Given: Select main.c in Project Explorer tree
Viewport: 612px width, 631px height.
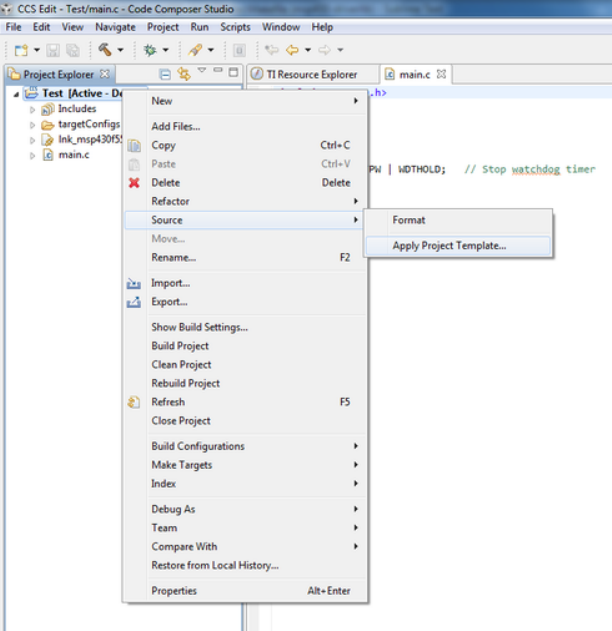Looking at the screenshot, I should pos(74,155).
